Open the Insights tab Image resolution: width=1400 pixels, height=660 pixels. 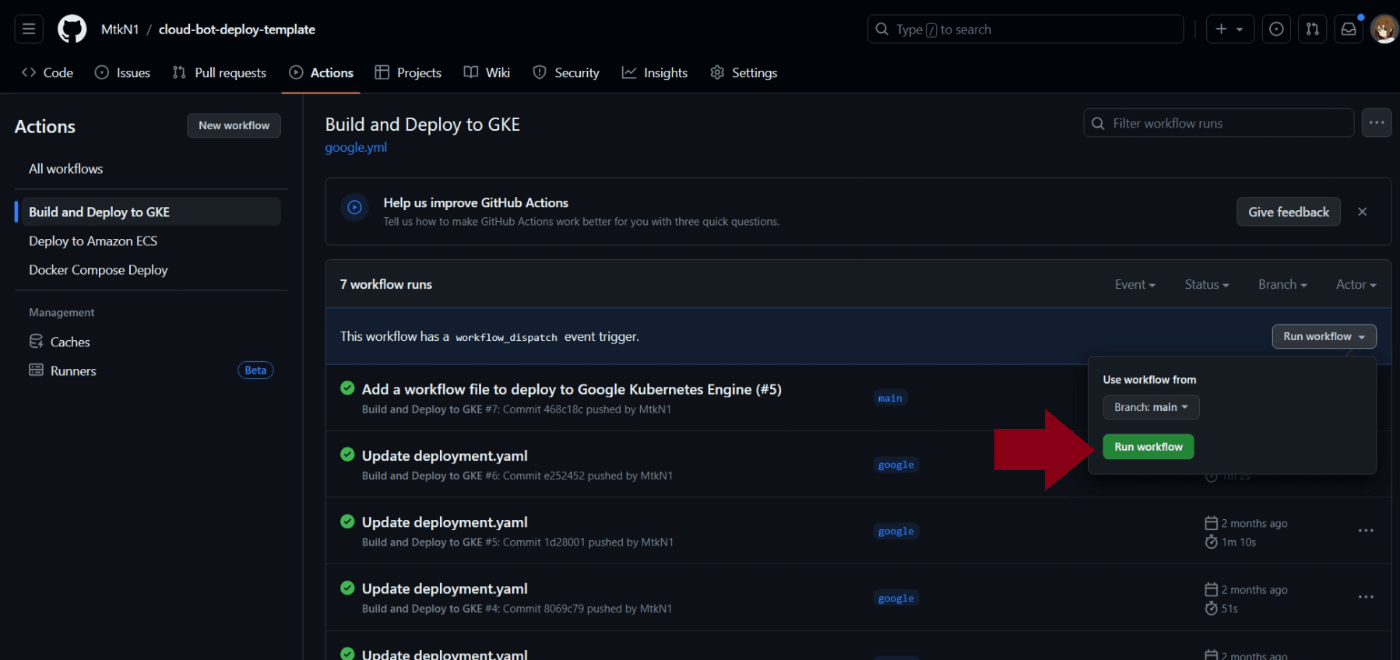655,72
